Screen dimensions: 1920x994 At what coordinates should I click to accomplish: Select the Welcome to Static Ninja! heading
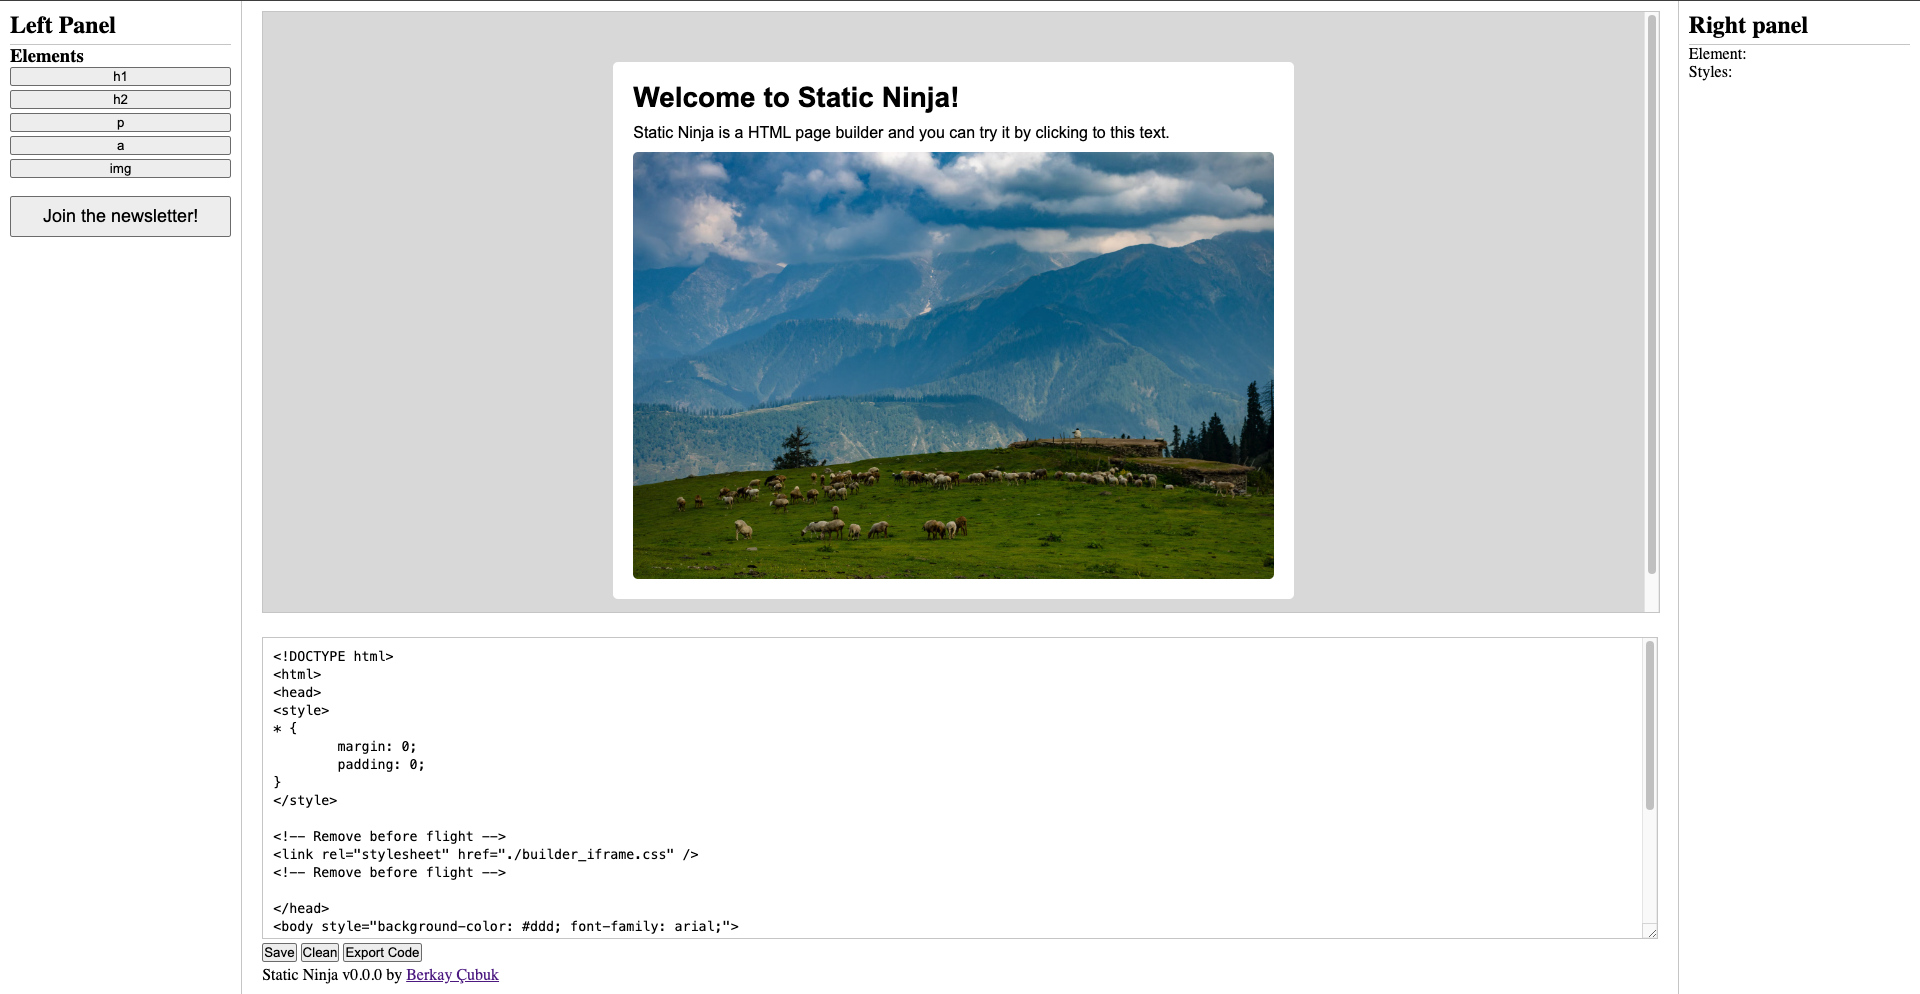796,97
